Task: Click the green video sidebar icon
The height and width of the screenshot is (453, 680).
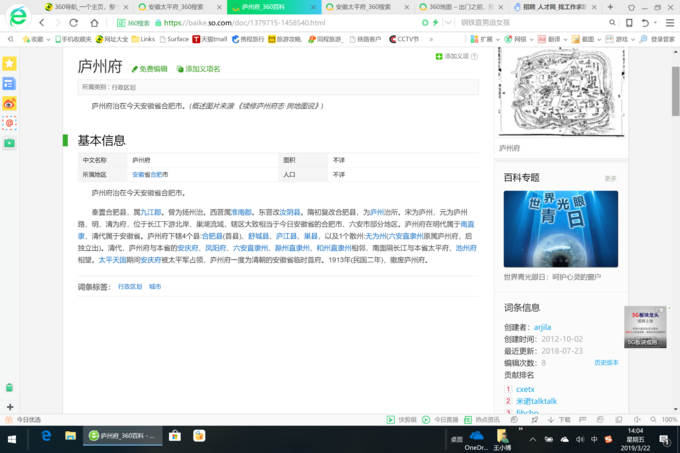Action: 9,143
